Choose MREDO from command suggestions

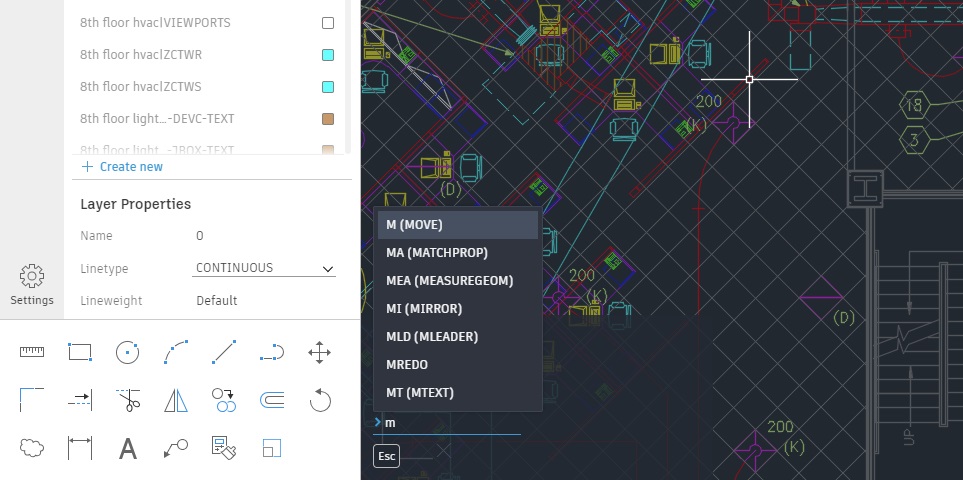pos(458,365)
